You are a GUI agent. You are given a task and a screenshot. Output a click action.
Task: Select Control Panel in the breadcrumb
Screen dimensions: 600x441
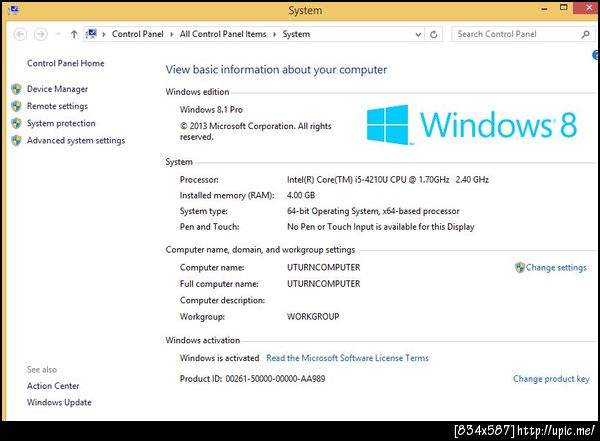tap(137, 34)
